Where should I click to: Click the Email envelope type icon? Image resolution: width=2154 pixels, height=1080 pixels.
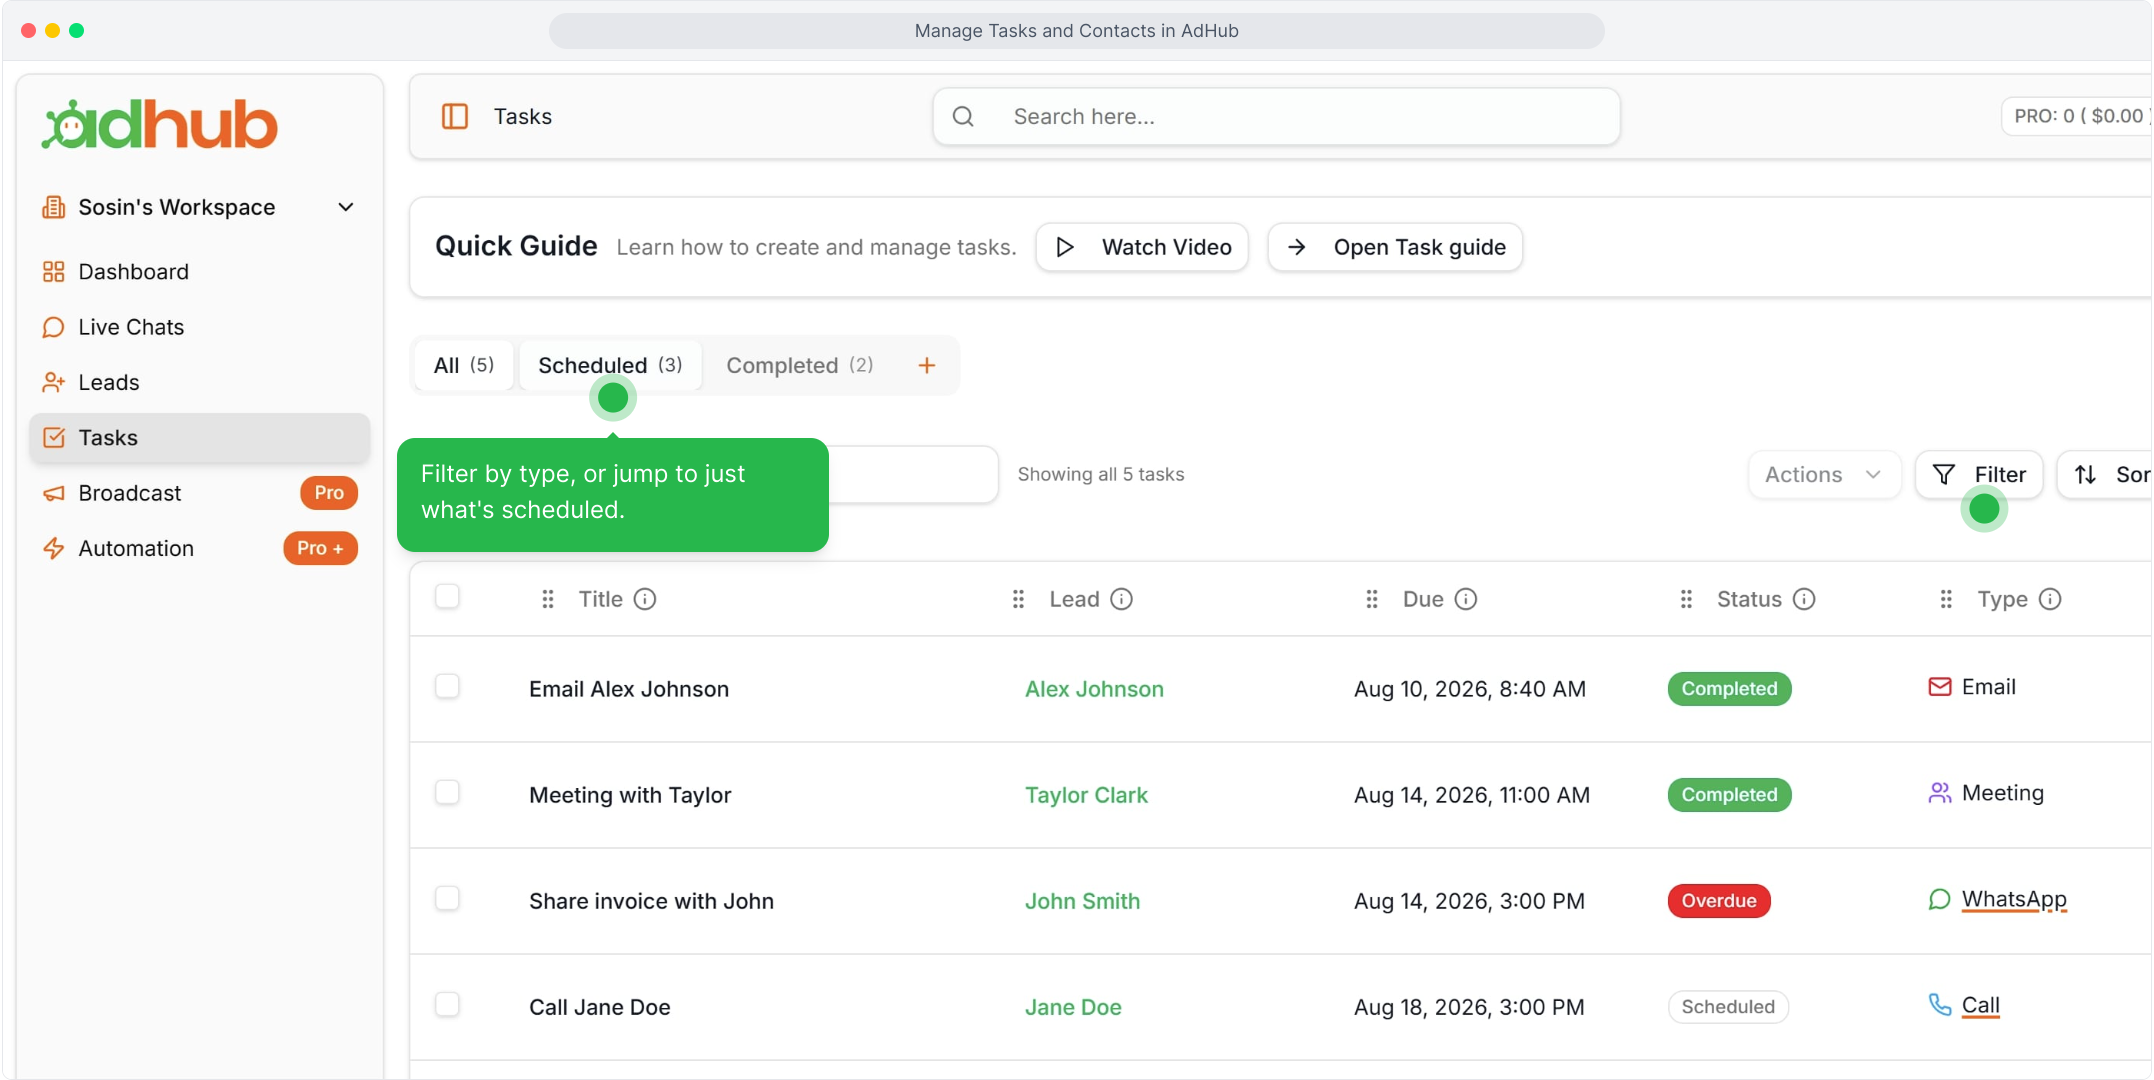(1940, 687)
